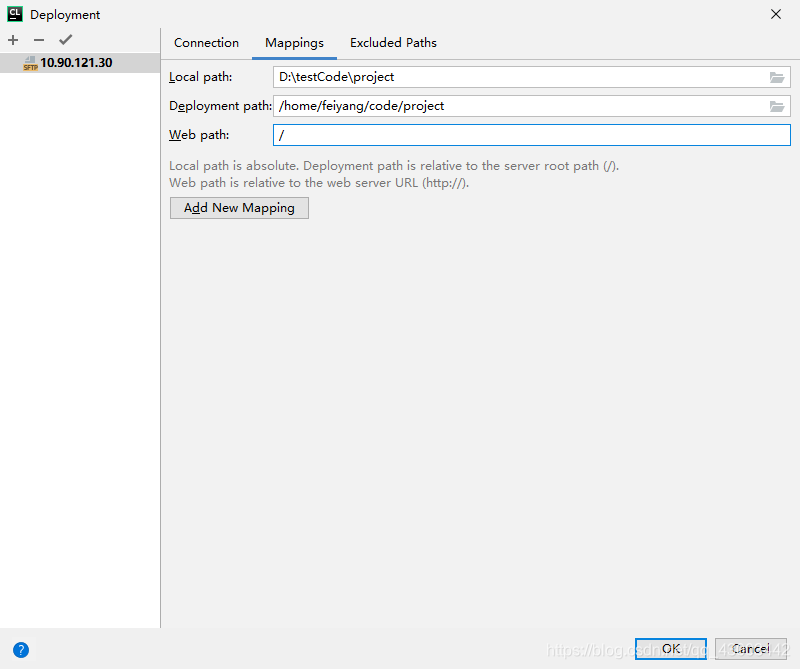Image resolution: width=800 pixels, height=669 pixels.
Task: Click the 'Web path:' label
Action: click(x=199, y=135)
